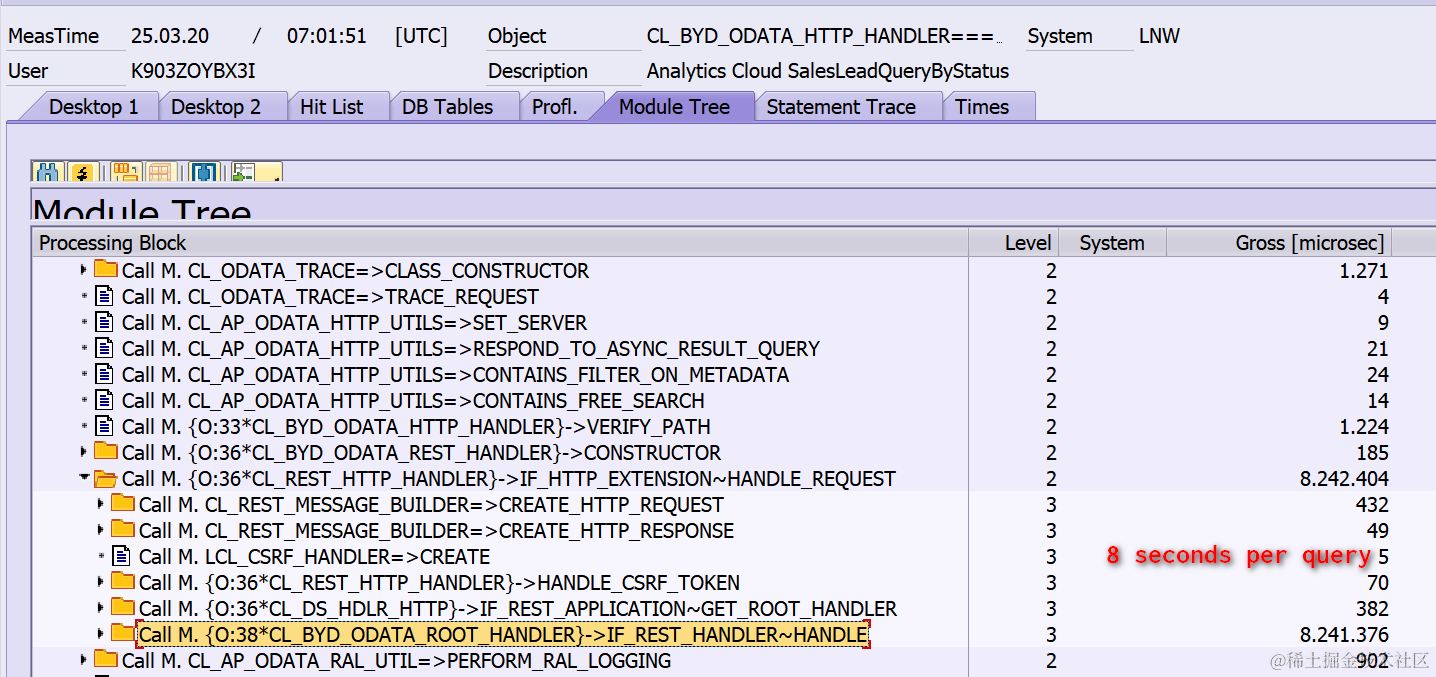Click the orange lightning-bolt toolbar icon

pyautogui.click(x=82, y=173)
